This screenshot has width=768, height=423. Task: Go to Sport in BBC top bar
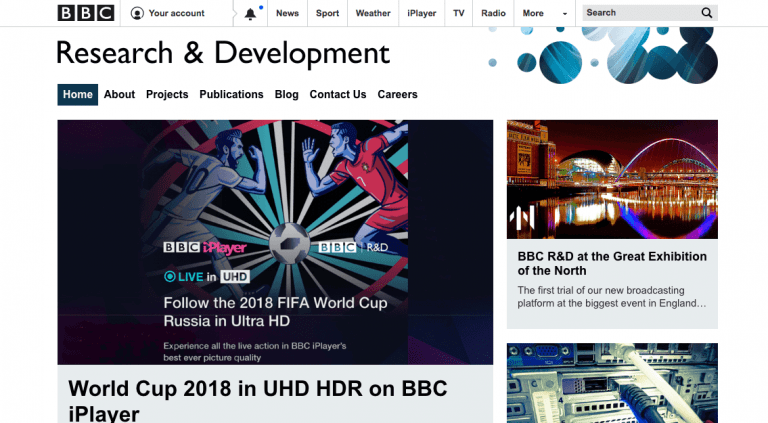click(x=327, y=13)
